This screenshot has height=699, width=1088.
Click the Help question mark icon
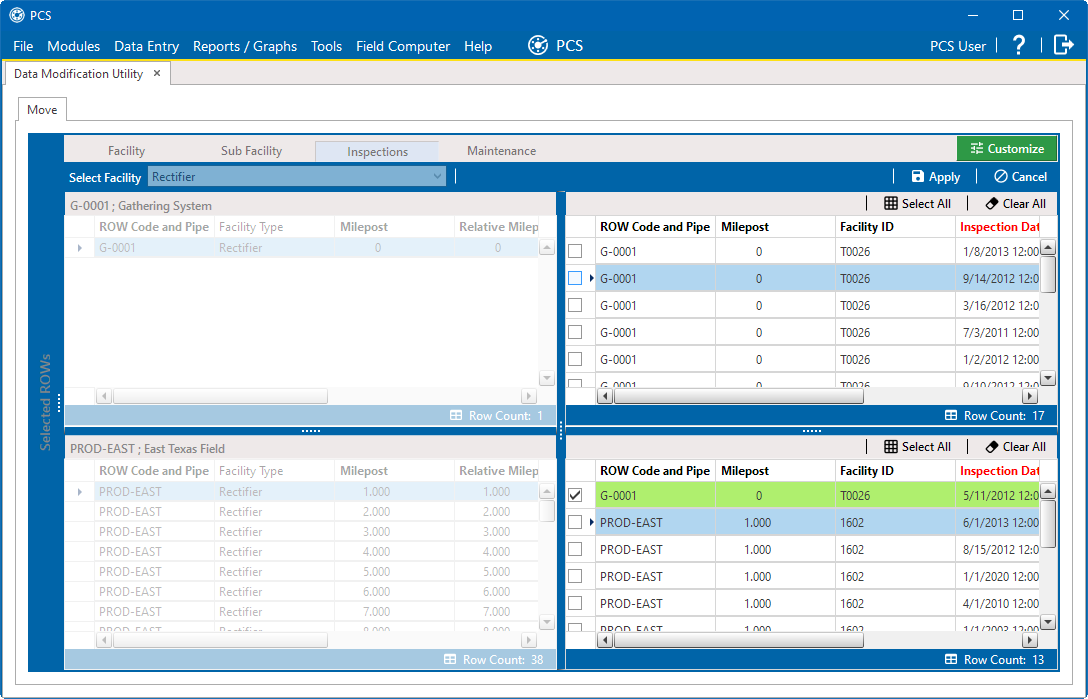point(1018,45)
